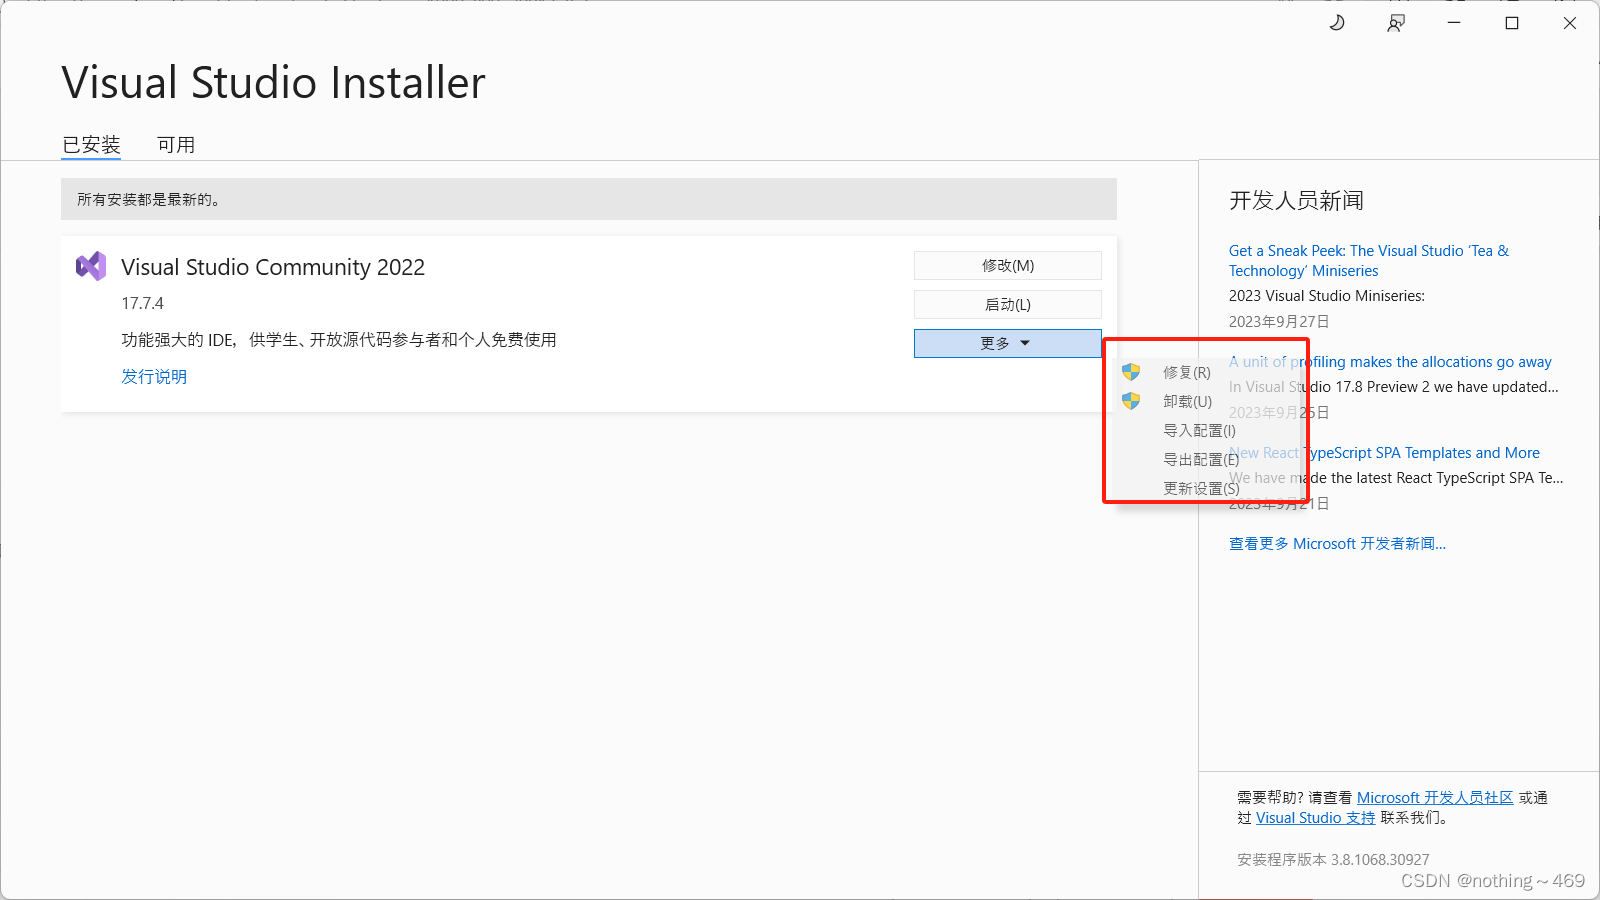Toggle dark theme moon icon
Image resolution: width=1600 pixels, height=900 pixels.
1337,23
